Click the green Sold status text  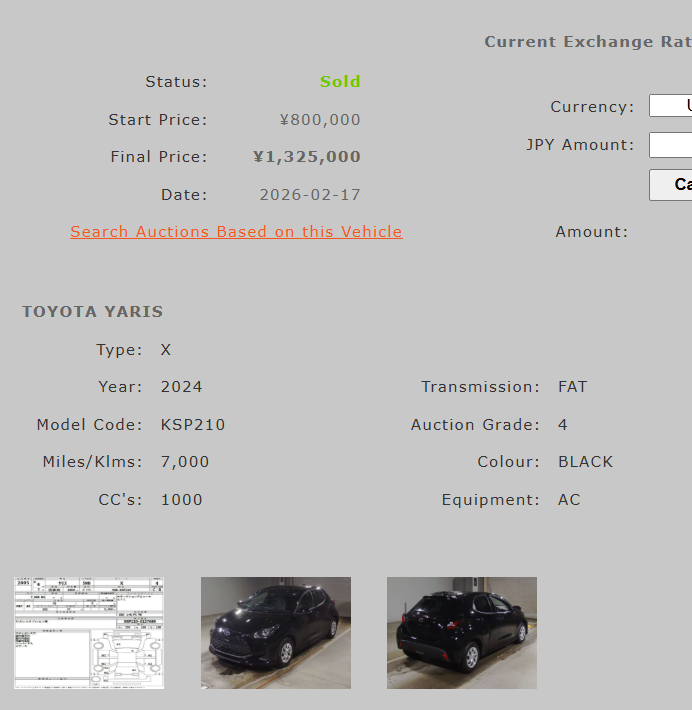click(340, 82)
